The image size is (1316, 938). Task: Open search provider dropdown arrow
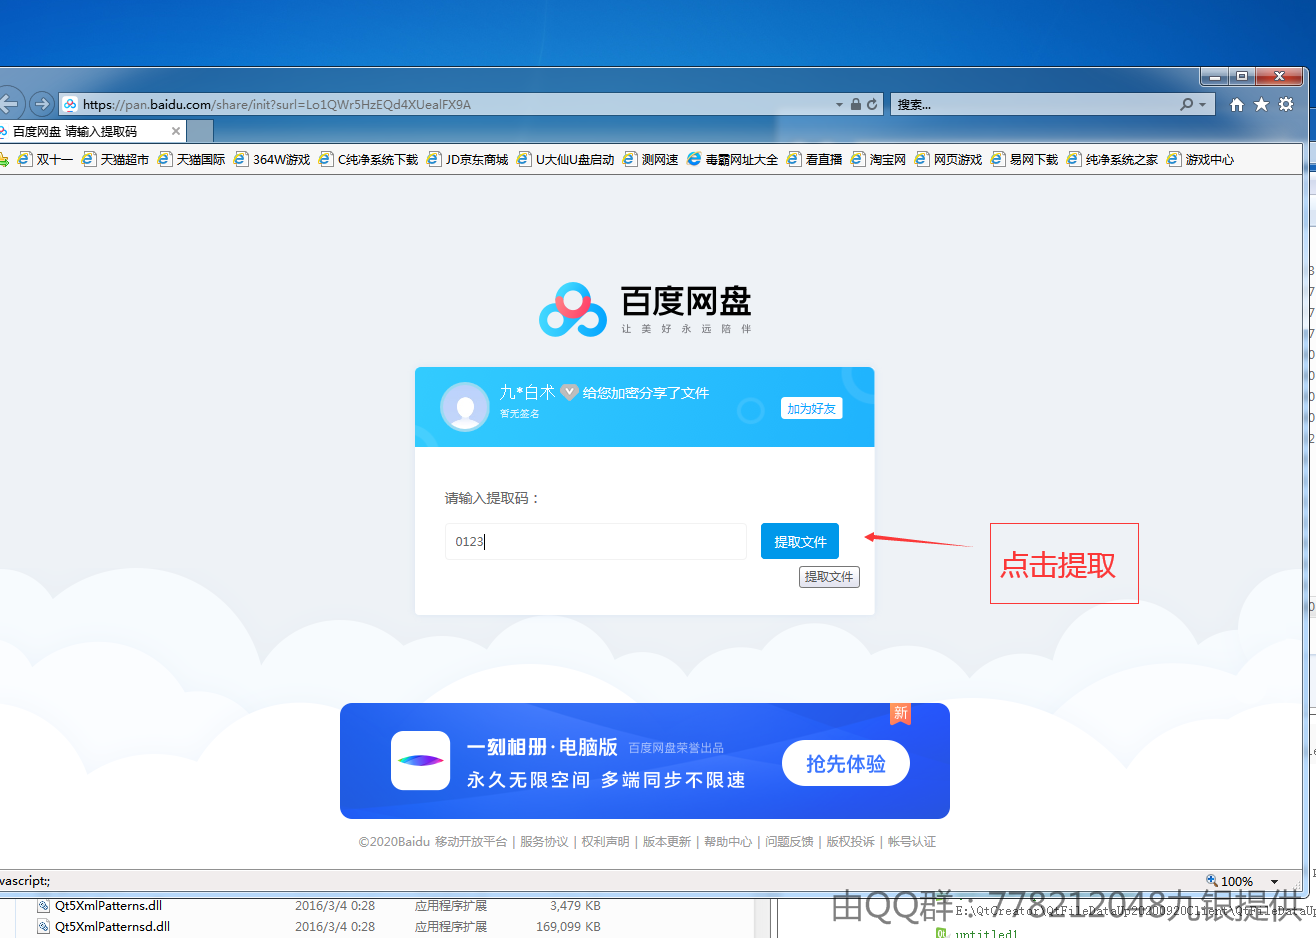point(1202,104)
